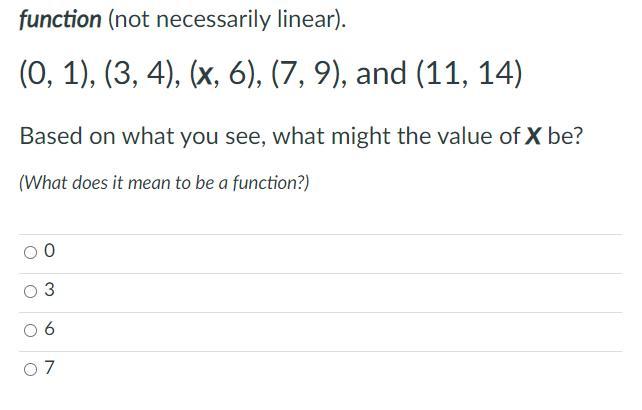This screenshot has width=642, height=410.
Task: Select the radio button for answer 3
Action: point(29,291)
